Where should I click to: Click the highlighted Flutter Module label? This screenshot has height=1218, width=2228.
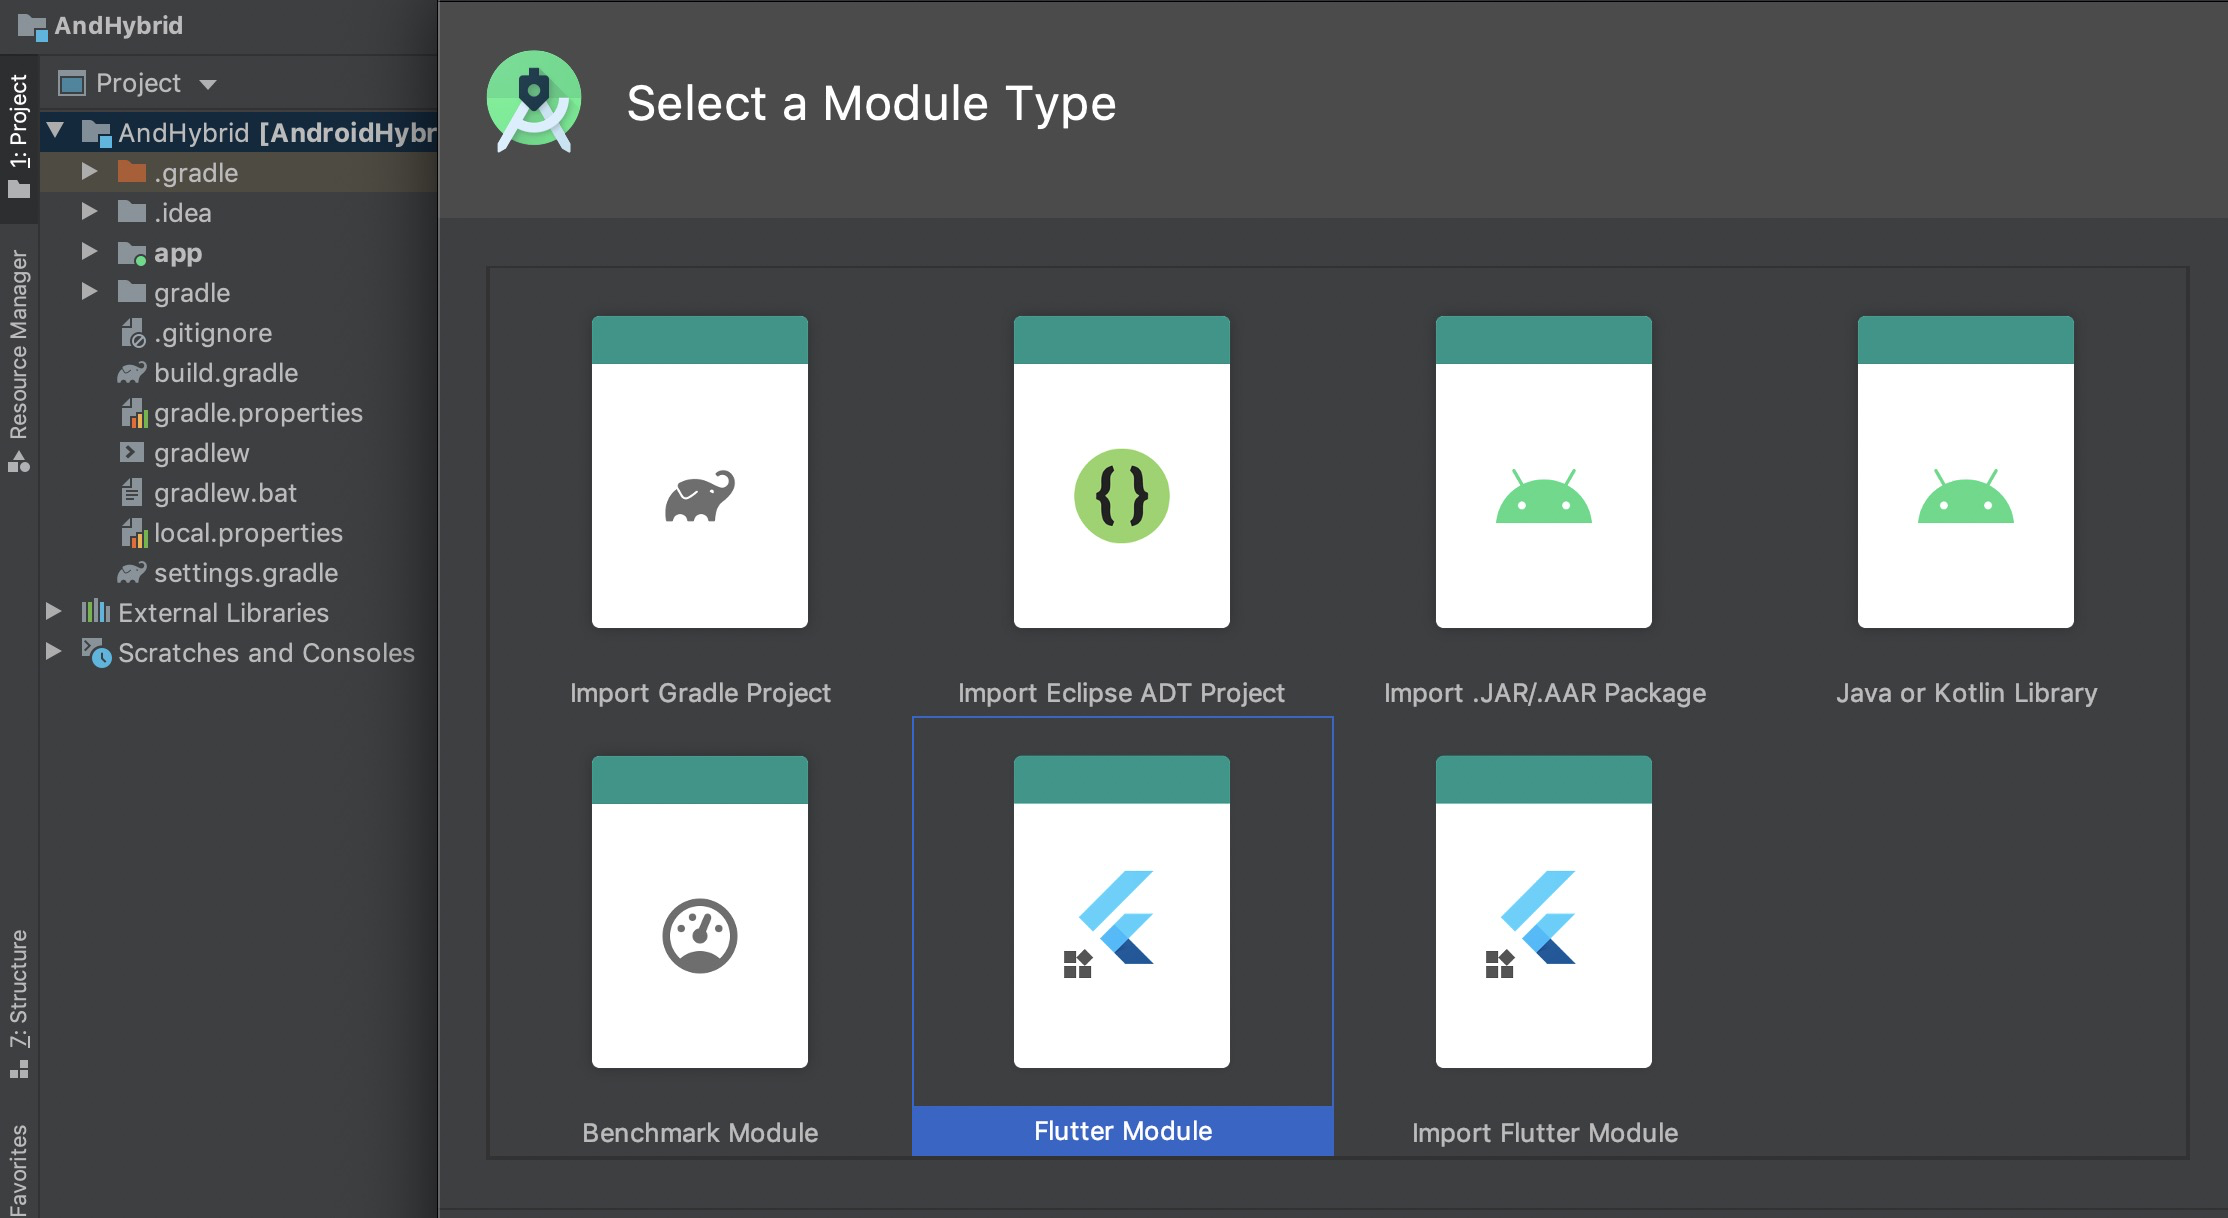pos(1123,1131)
